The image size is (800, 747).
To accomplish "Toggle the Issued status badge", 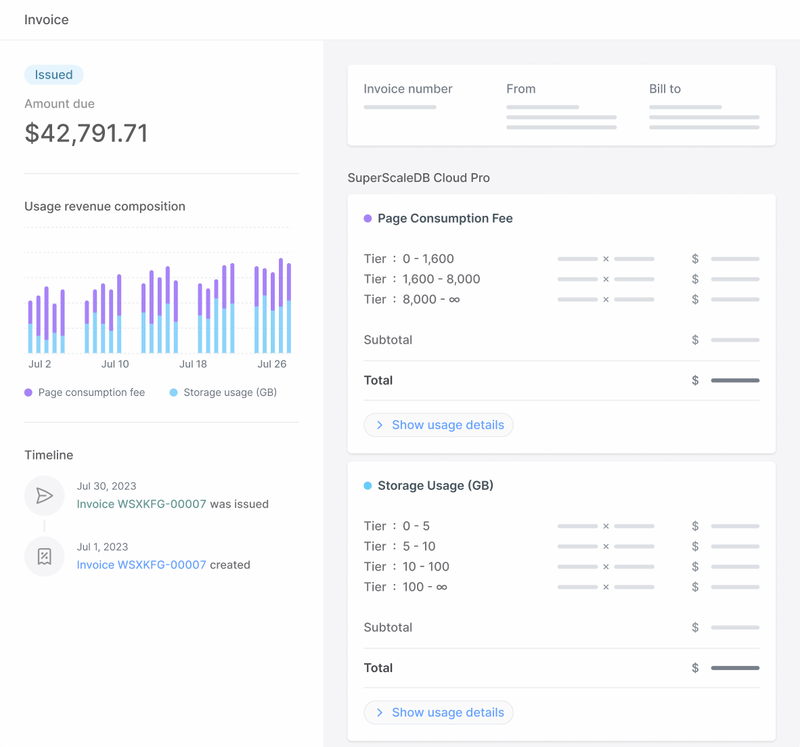I will point(53,74).
